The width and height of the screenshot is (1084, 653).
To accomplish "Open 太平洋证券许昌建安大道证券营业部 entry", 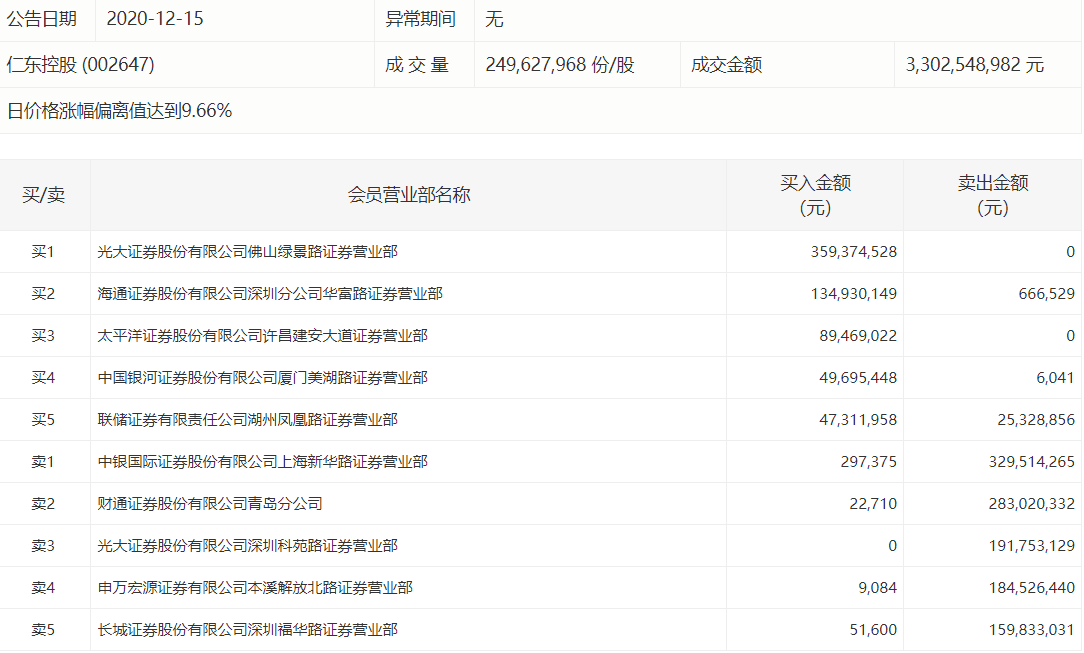I will point(262,336).
